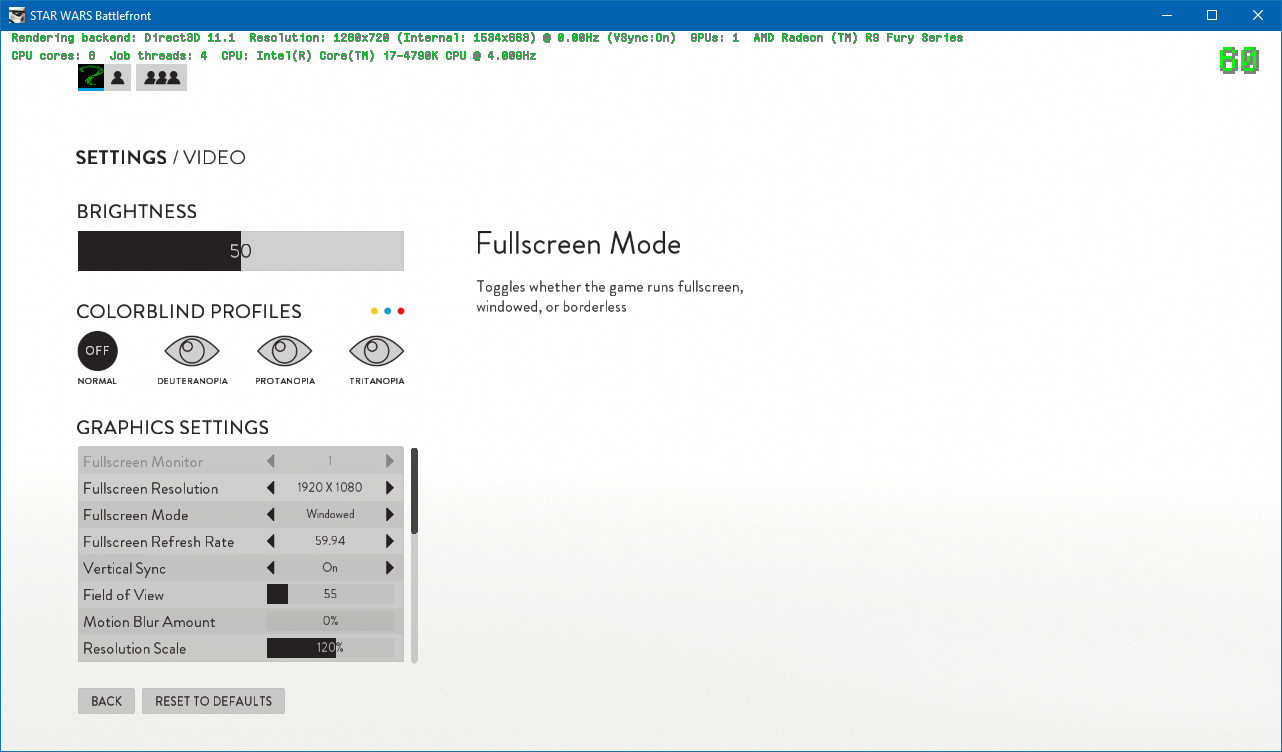Select the Deuteranopia eye icon

tap(192, 351)
